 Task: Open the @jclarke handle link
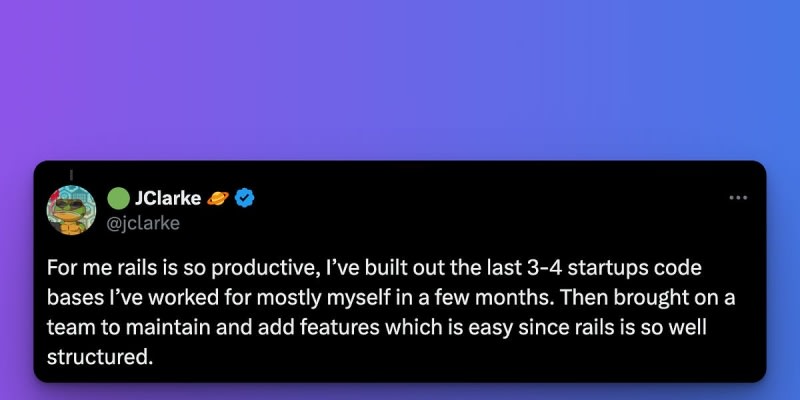tap(143, 223)
